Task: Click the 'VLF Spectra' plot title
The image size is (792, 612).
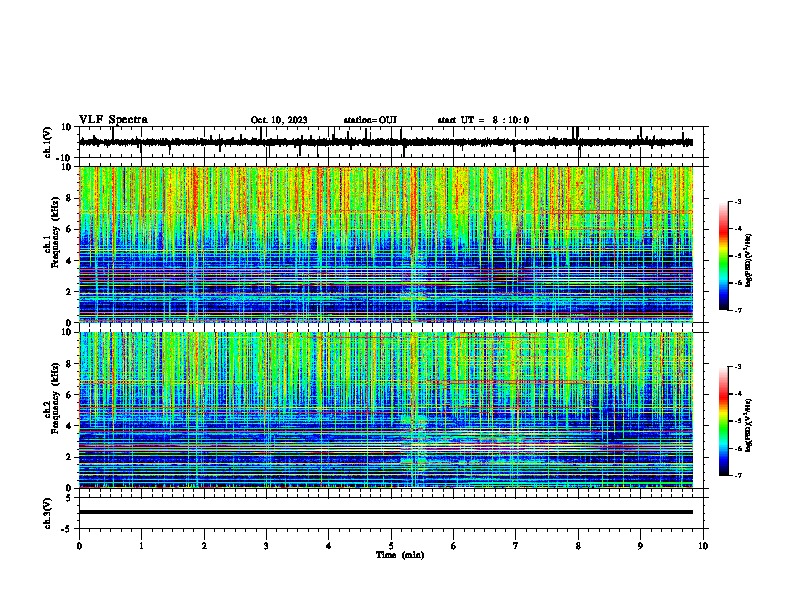Action: pos(113,120)
